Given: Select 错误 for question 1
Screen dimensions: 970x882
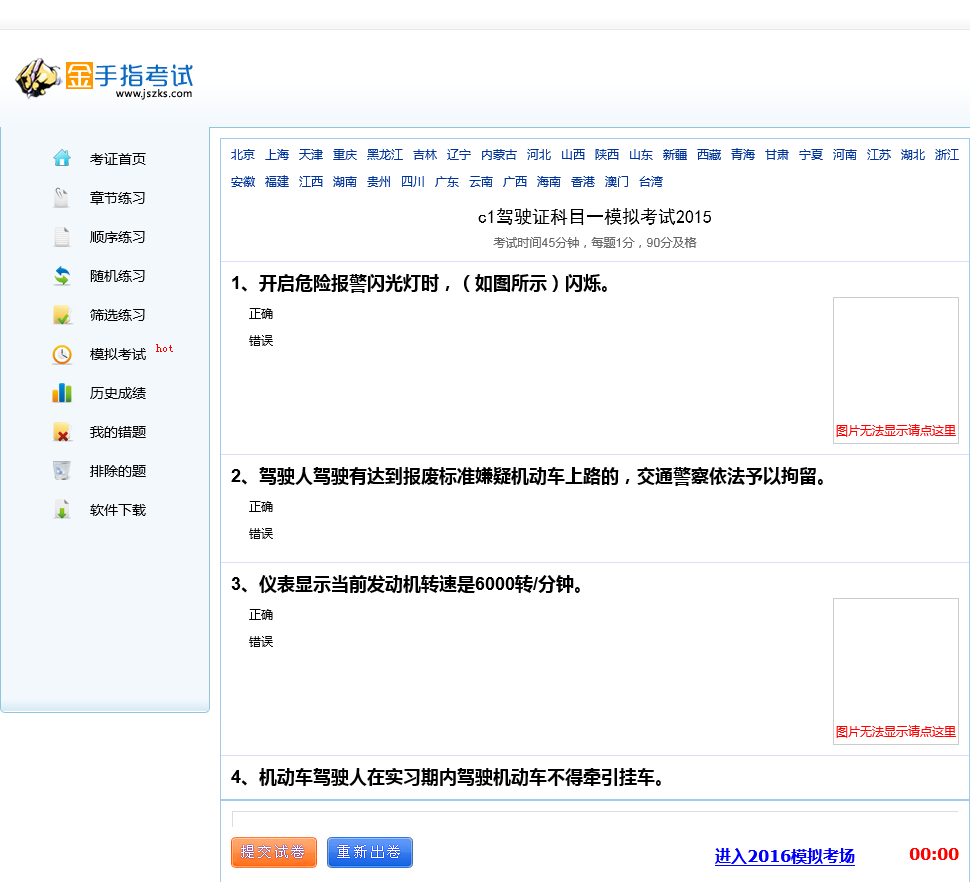Looking at the screenshot, I should coord(260,340).
